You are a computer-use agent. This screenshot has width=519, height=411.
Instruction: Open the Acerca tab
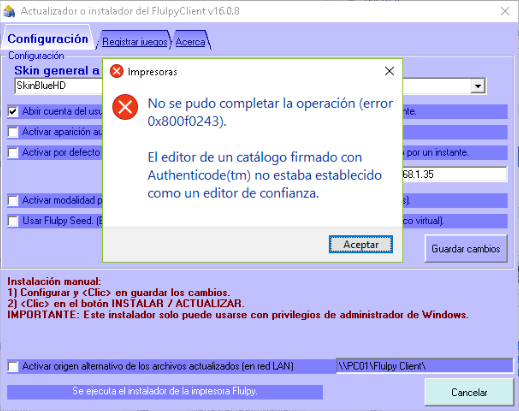(x=190, y=42)
